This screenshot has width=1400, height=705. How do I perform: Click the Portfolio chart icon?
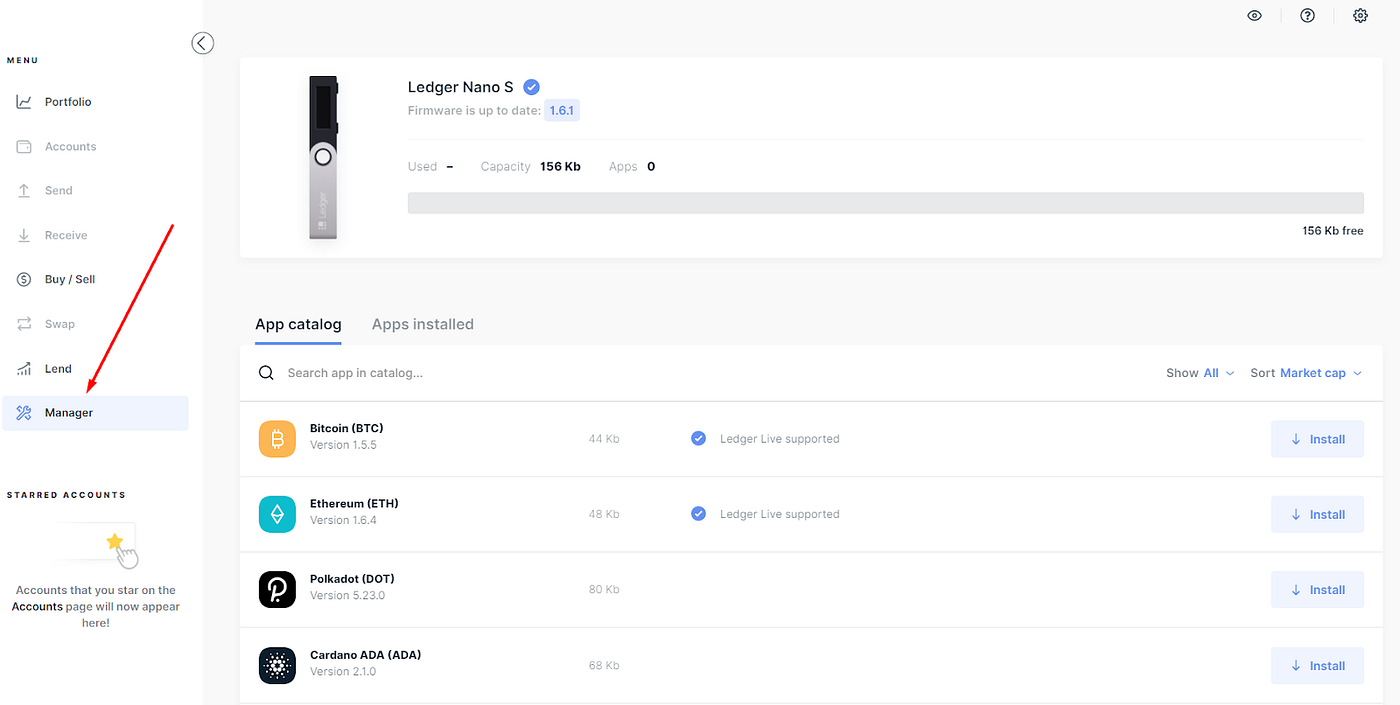[24, 102]
